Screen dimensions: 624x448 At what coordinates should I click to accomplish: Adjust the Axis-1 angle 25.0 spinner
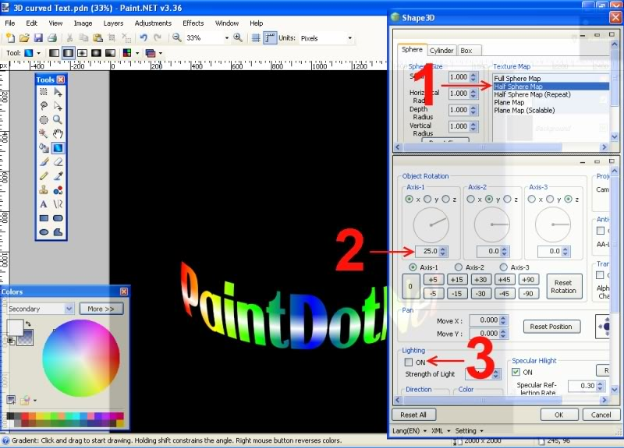(x=443, y=251)
